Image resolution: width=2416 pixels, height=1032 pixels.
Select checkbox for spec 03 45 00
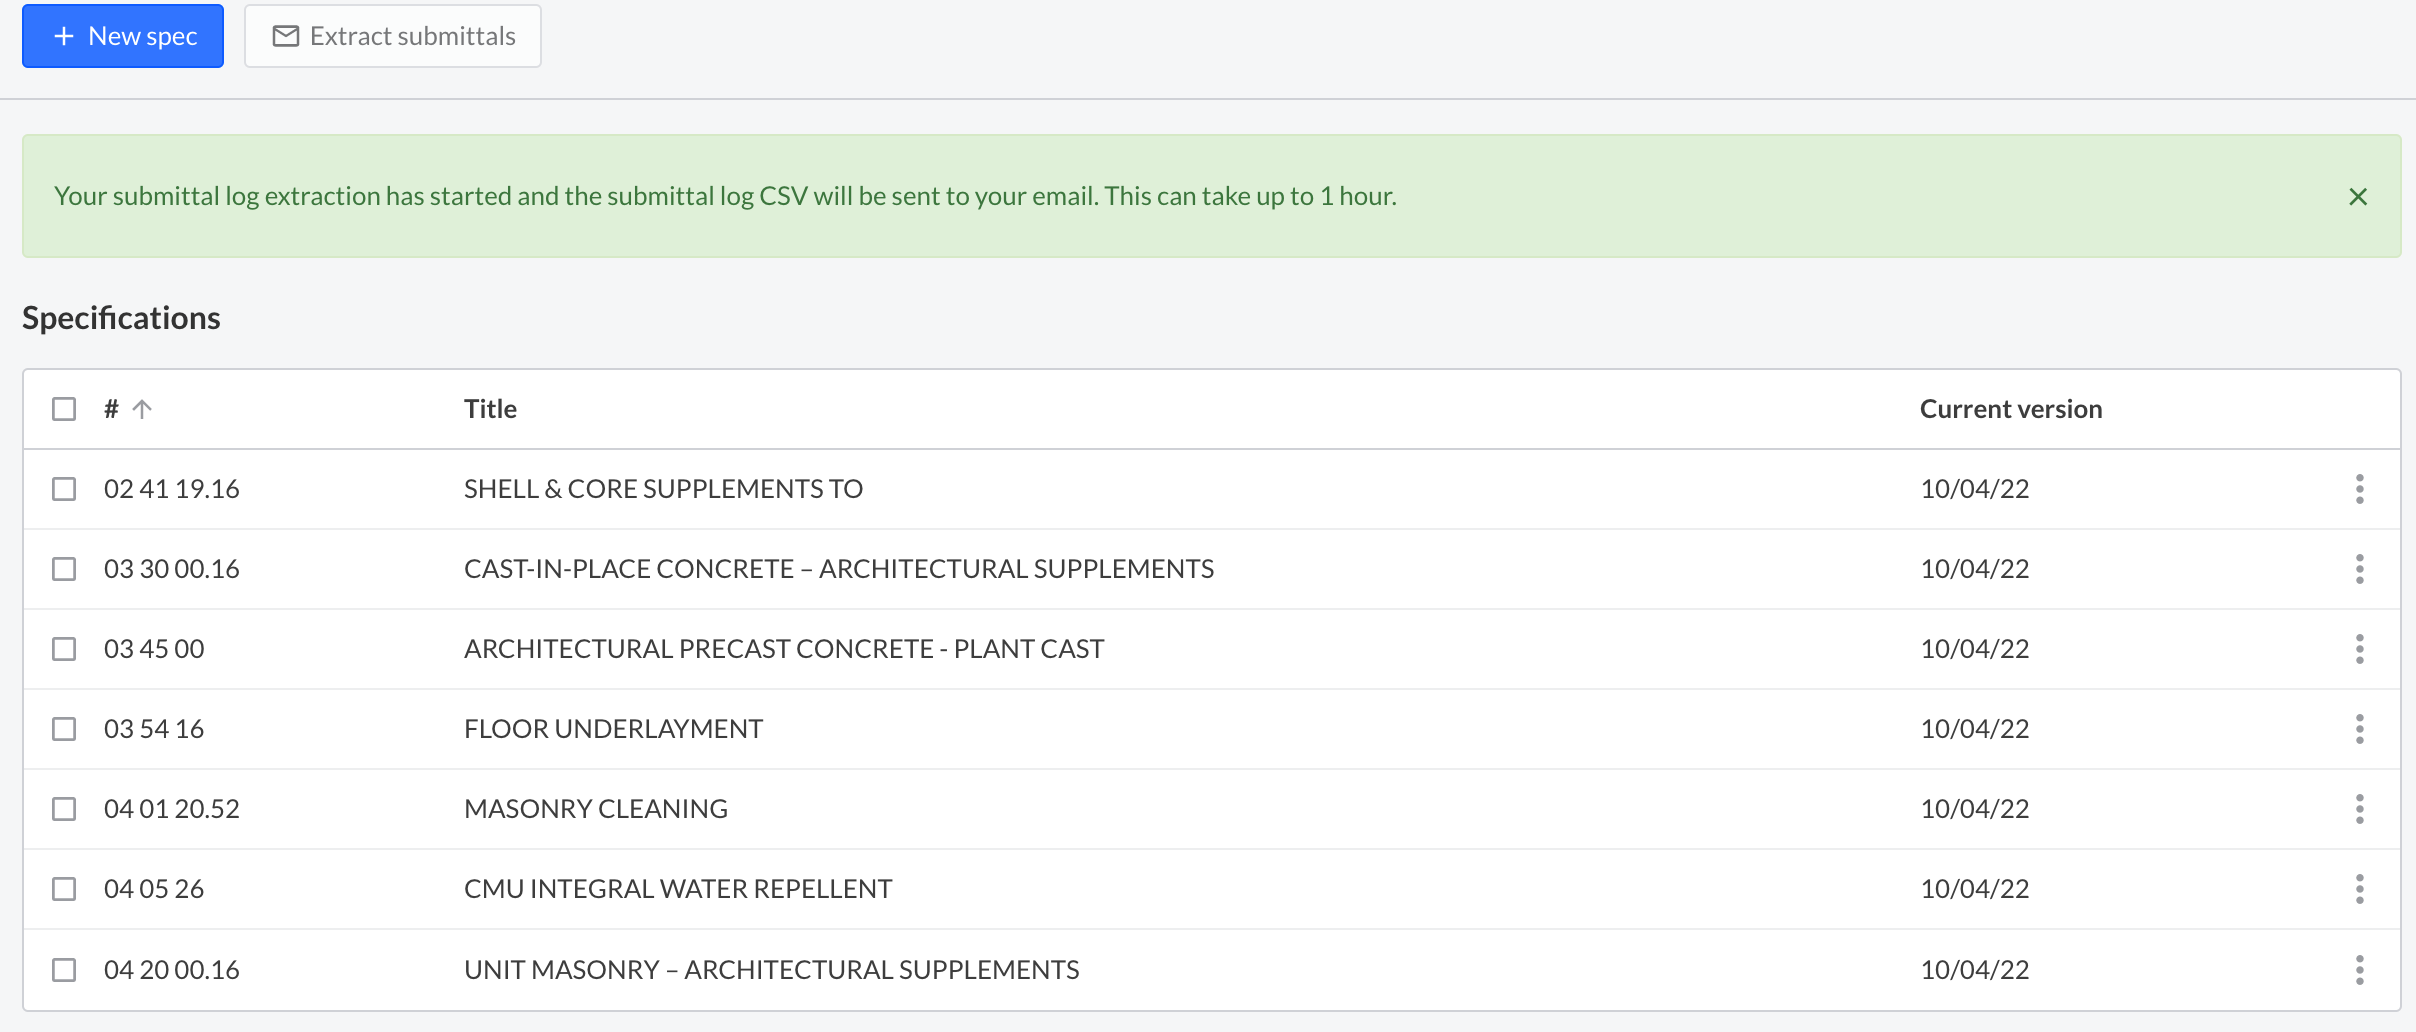coord(64,649)
